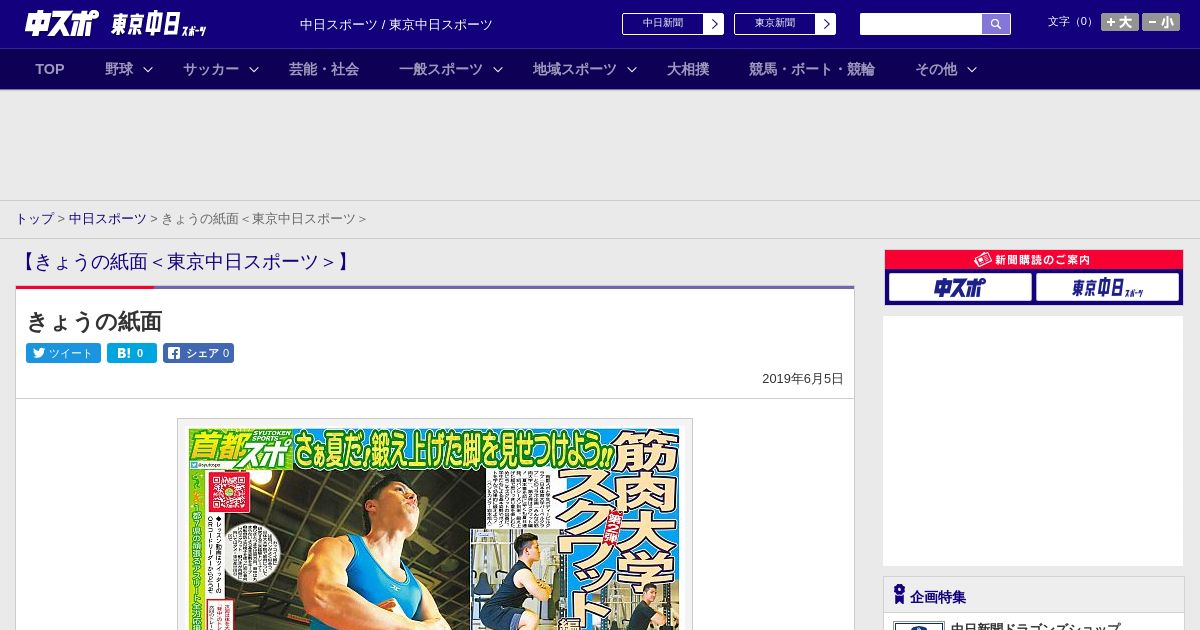
Task: Go to the TOP menu item
Action: coord(50,69)
